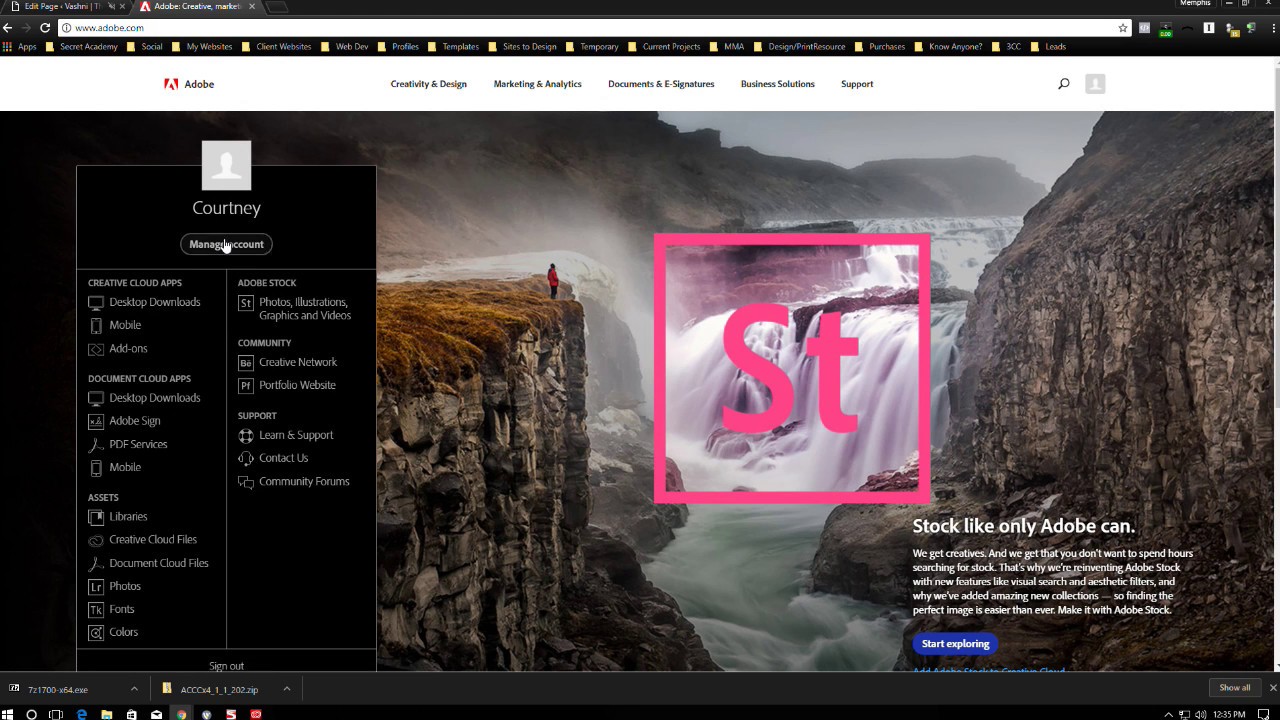Open the Support menu
Viewport: 1280px width, 720px height.
click(x=857, y=84)
